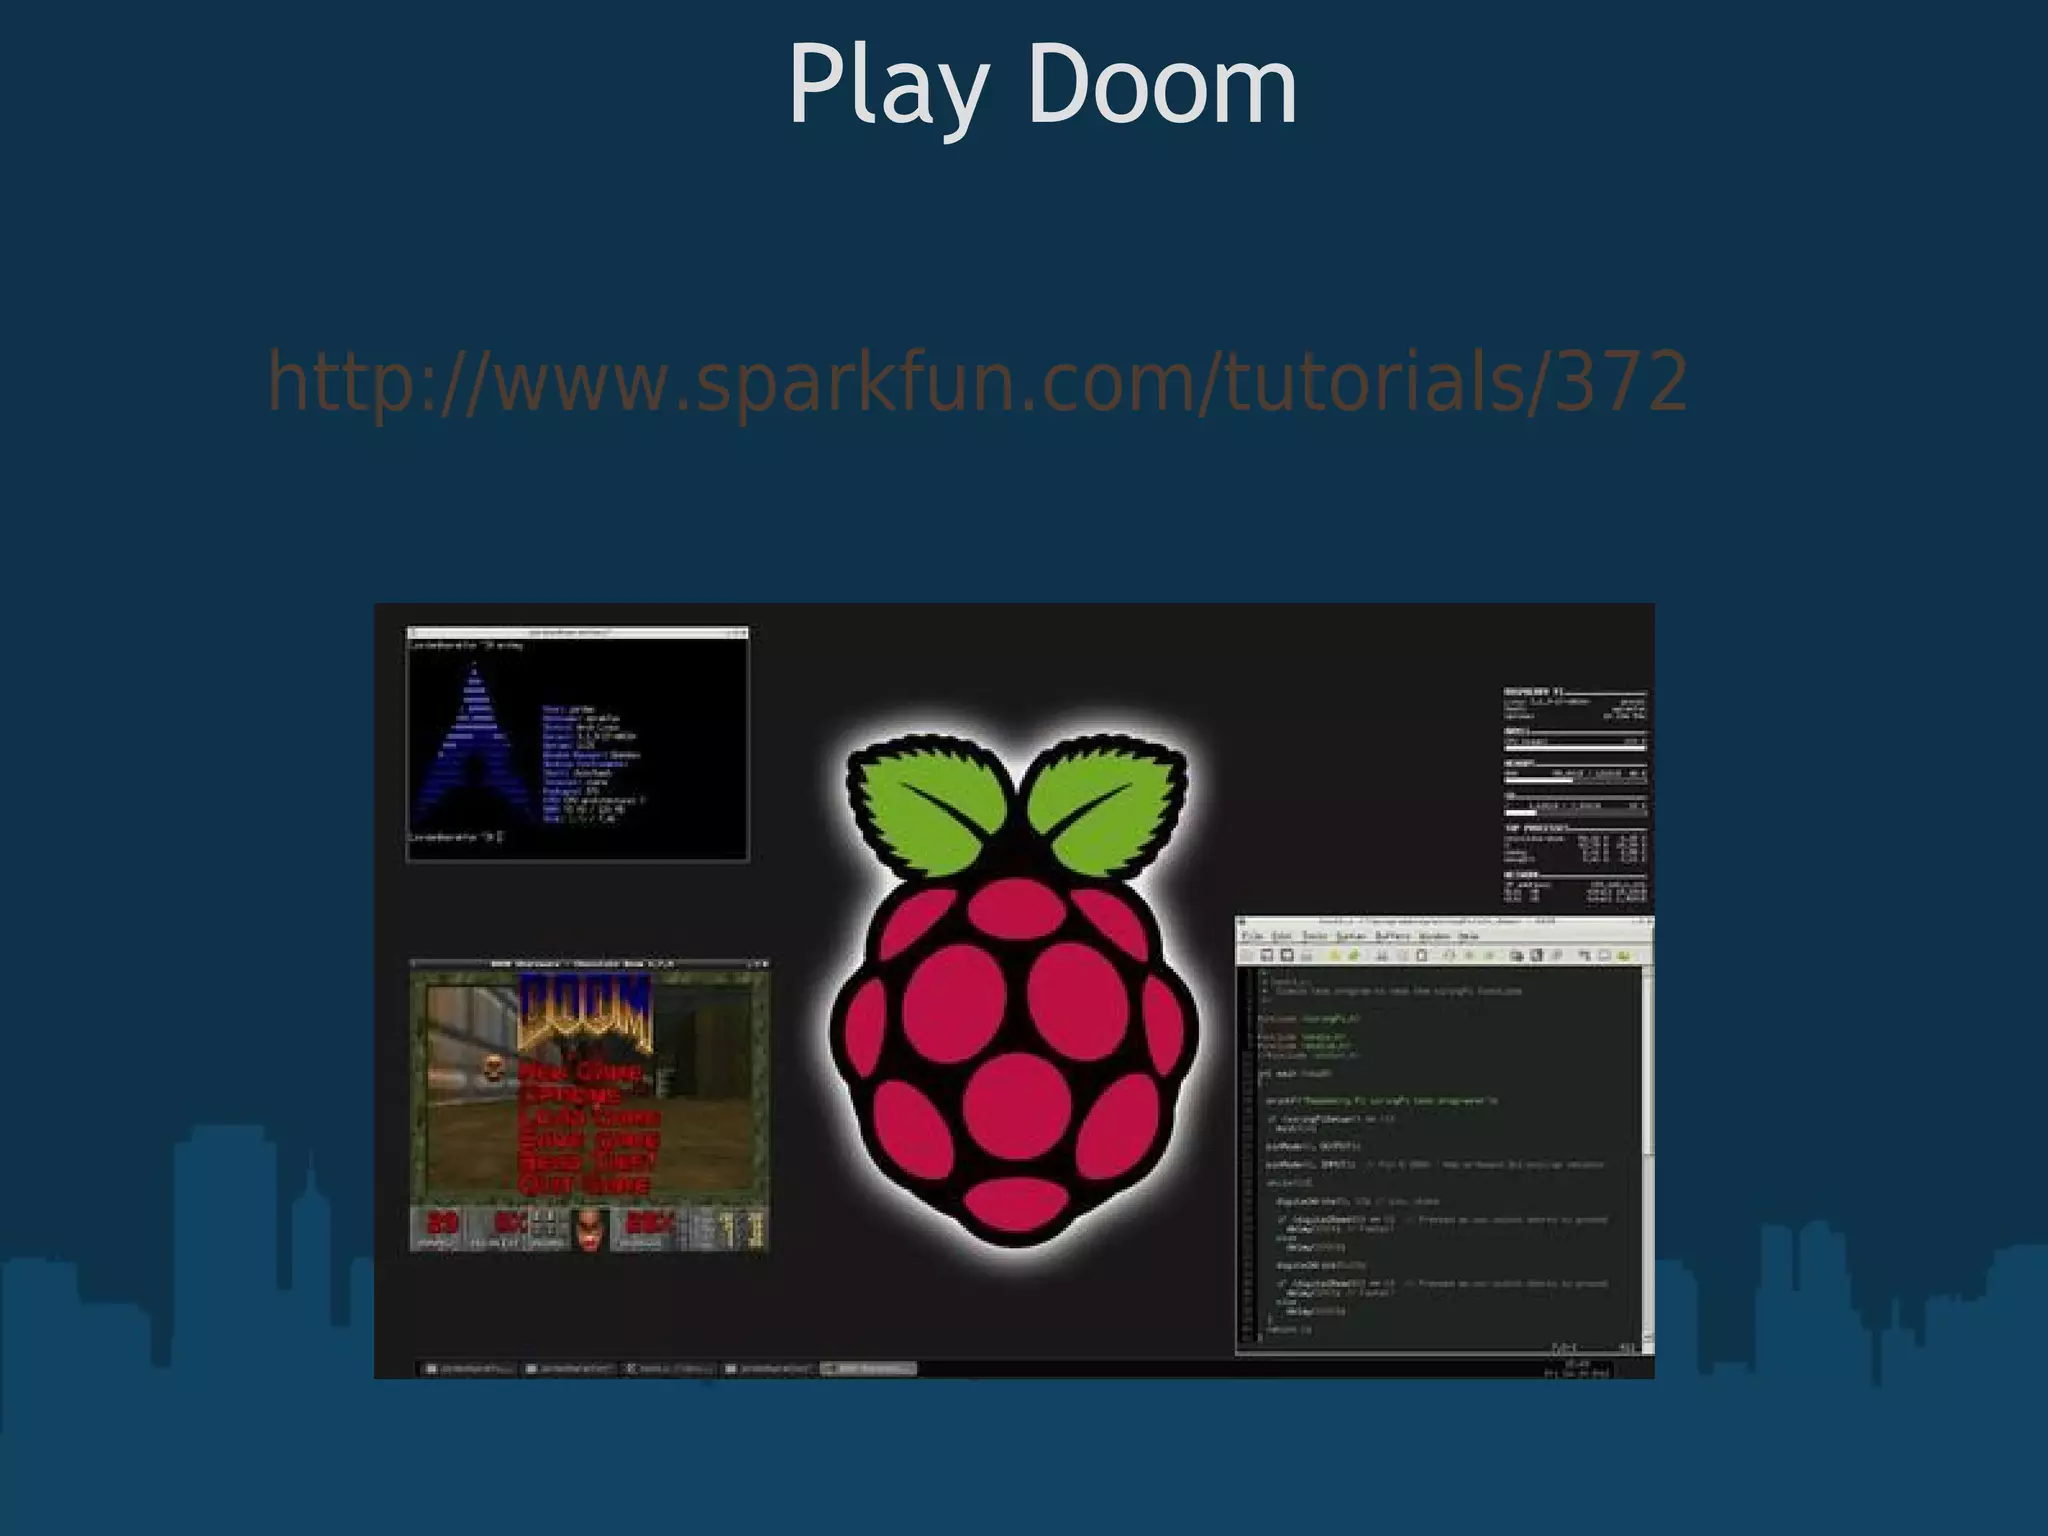Click the Save file icon in gVim toolbar

(x=1267, y=955)
